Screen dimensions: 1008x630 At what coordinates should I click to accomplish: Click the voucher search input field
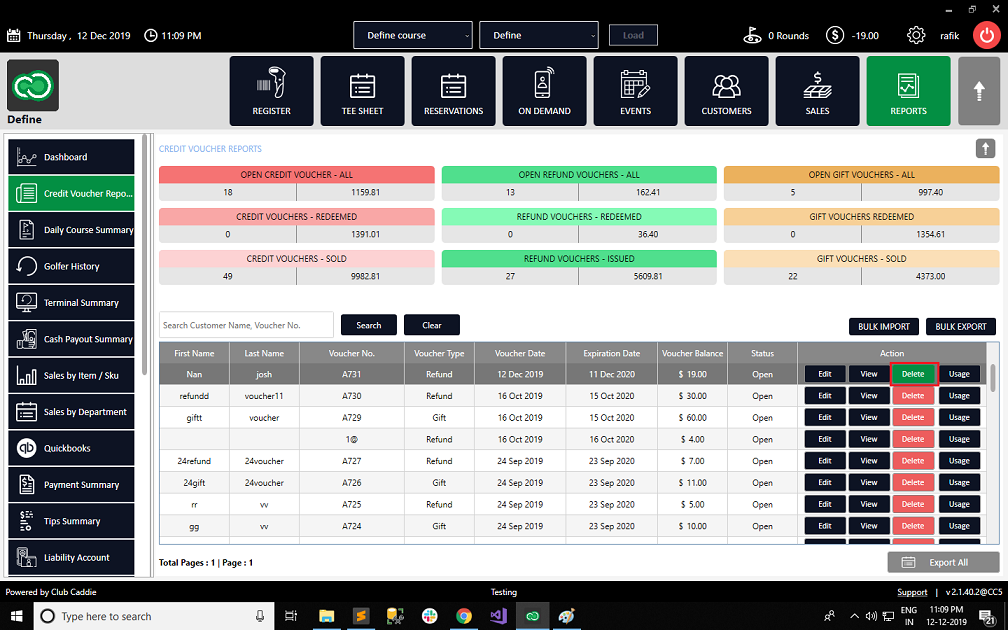click(x=246, y=325)
